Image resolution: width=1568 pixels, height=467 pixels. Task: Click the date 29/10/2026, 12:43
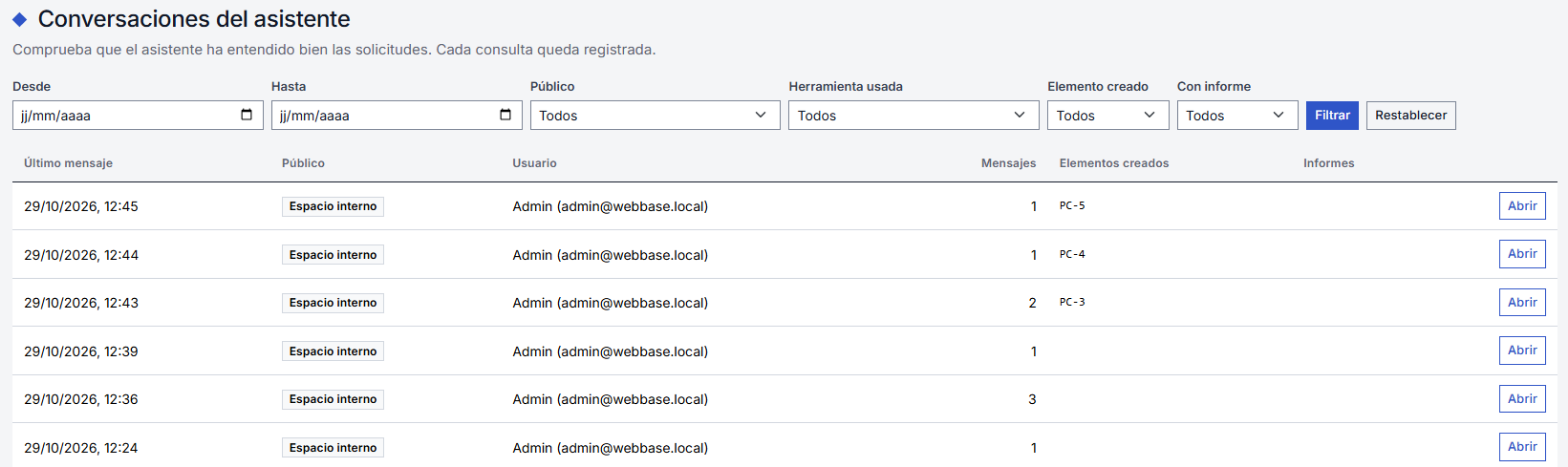coord(81,302)
